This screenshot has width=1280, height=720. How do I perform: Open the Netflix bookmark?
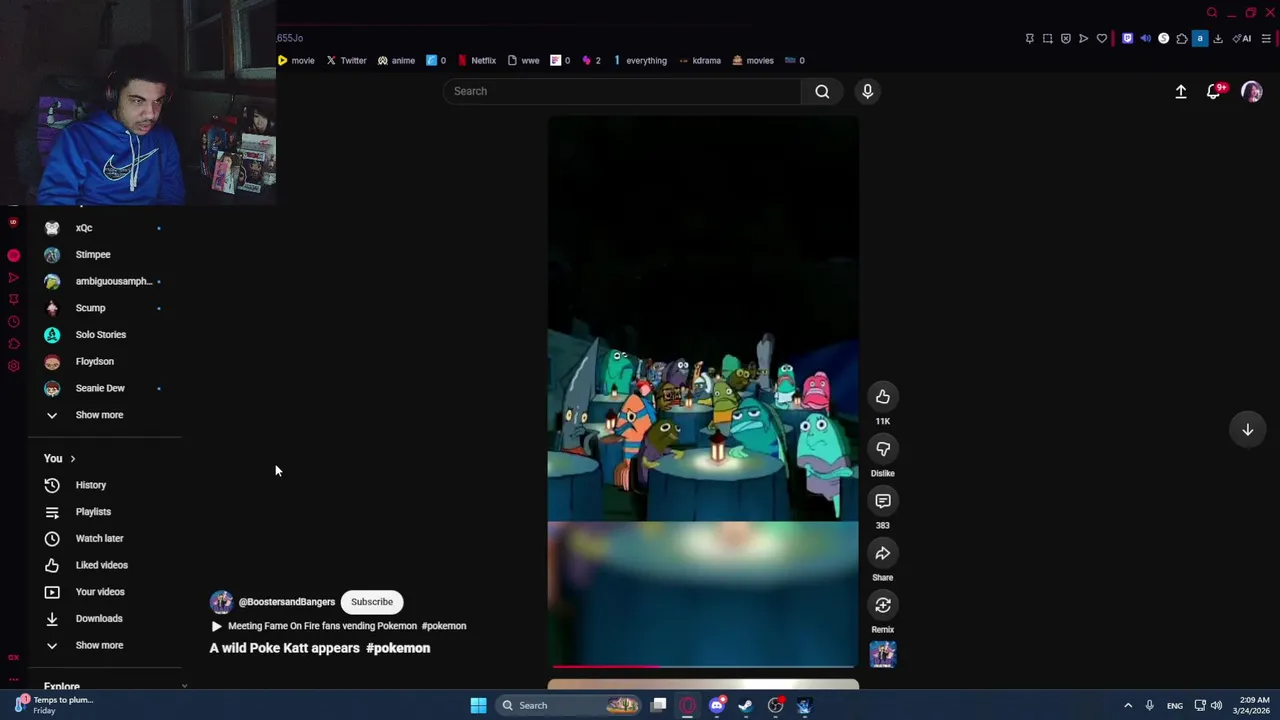point(477,60)
